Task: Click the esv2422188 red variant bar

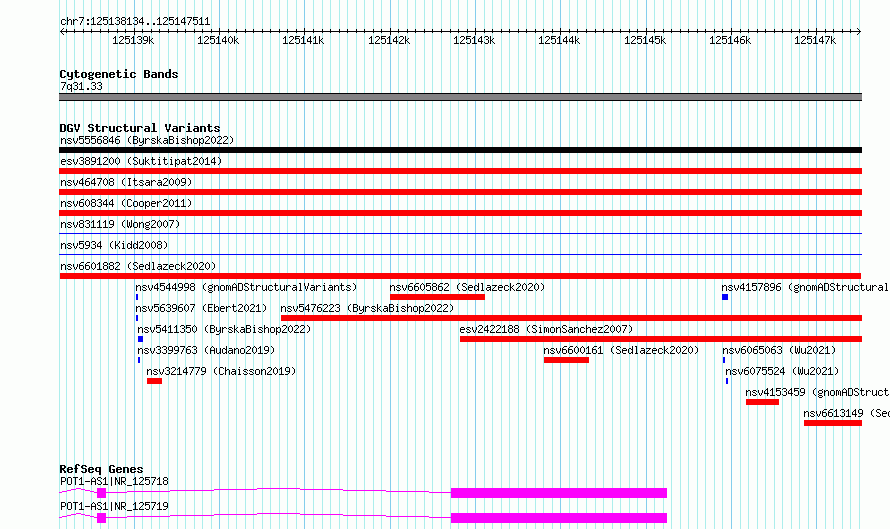Action: pyautogui.click(x=661, y=339)
